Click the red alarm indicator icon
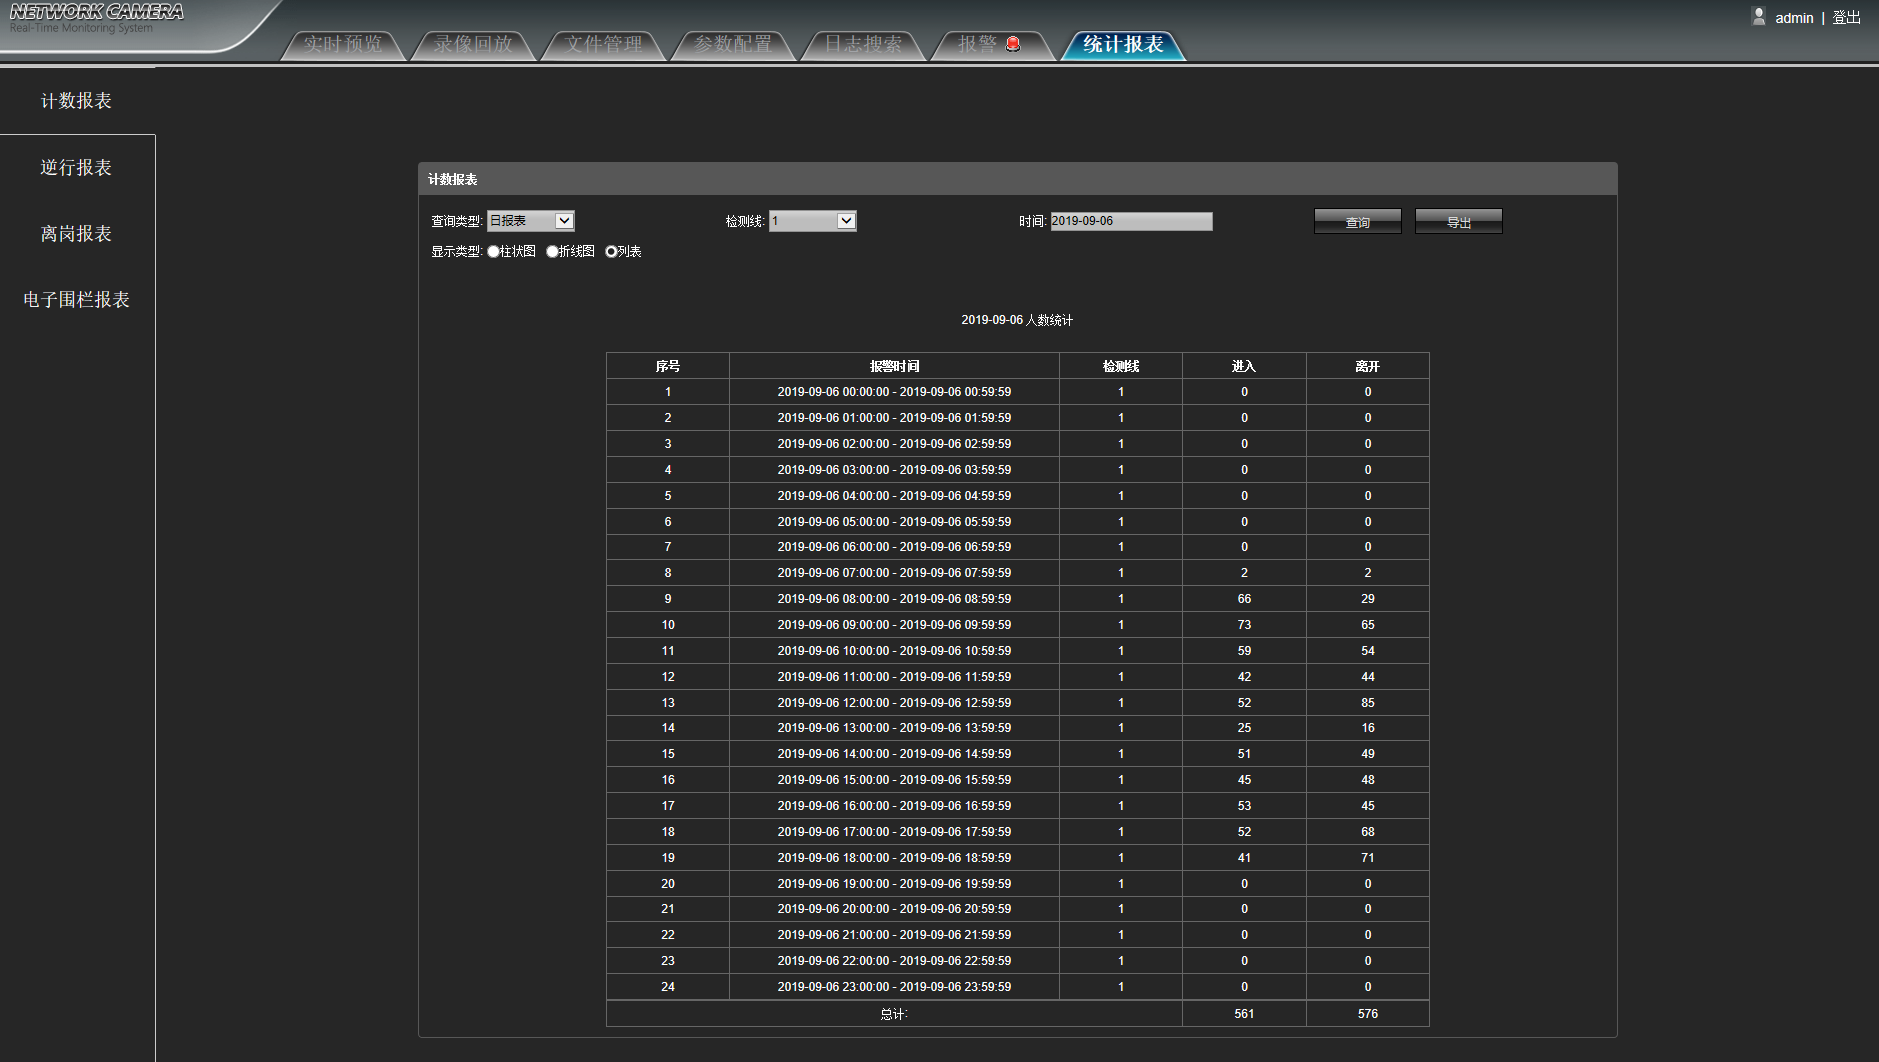Image resolution: width=1879 pixels, height=1062 pixels. pos(1013,43)
